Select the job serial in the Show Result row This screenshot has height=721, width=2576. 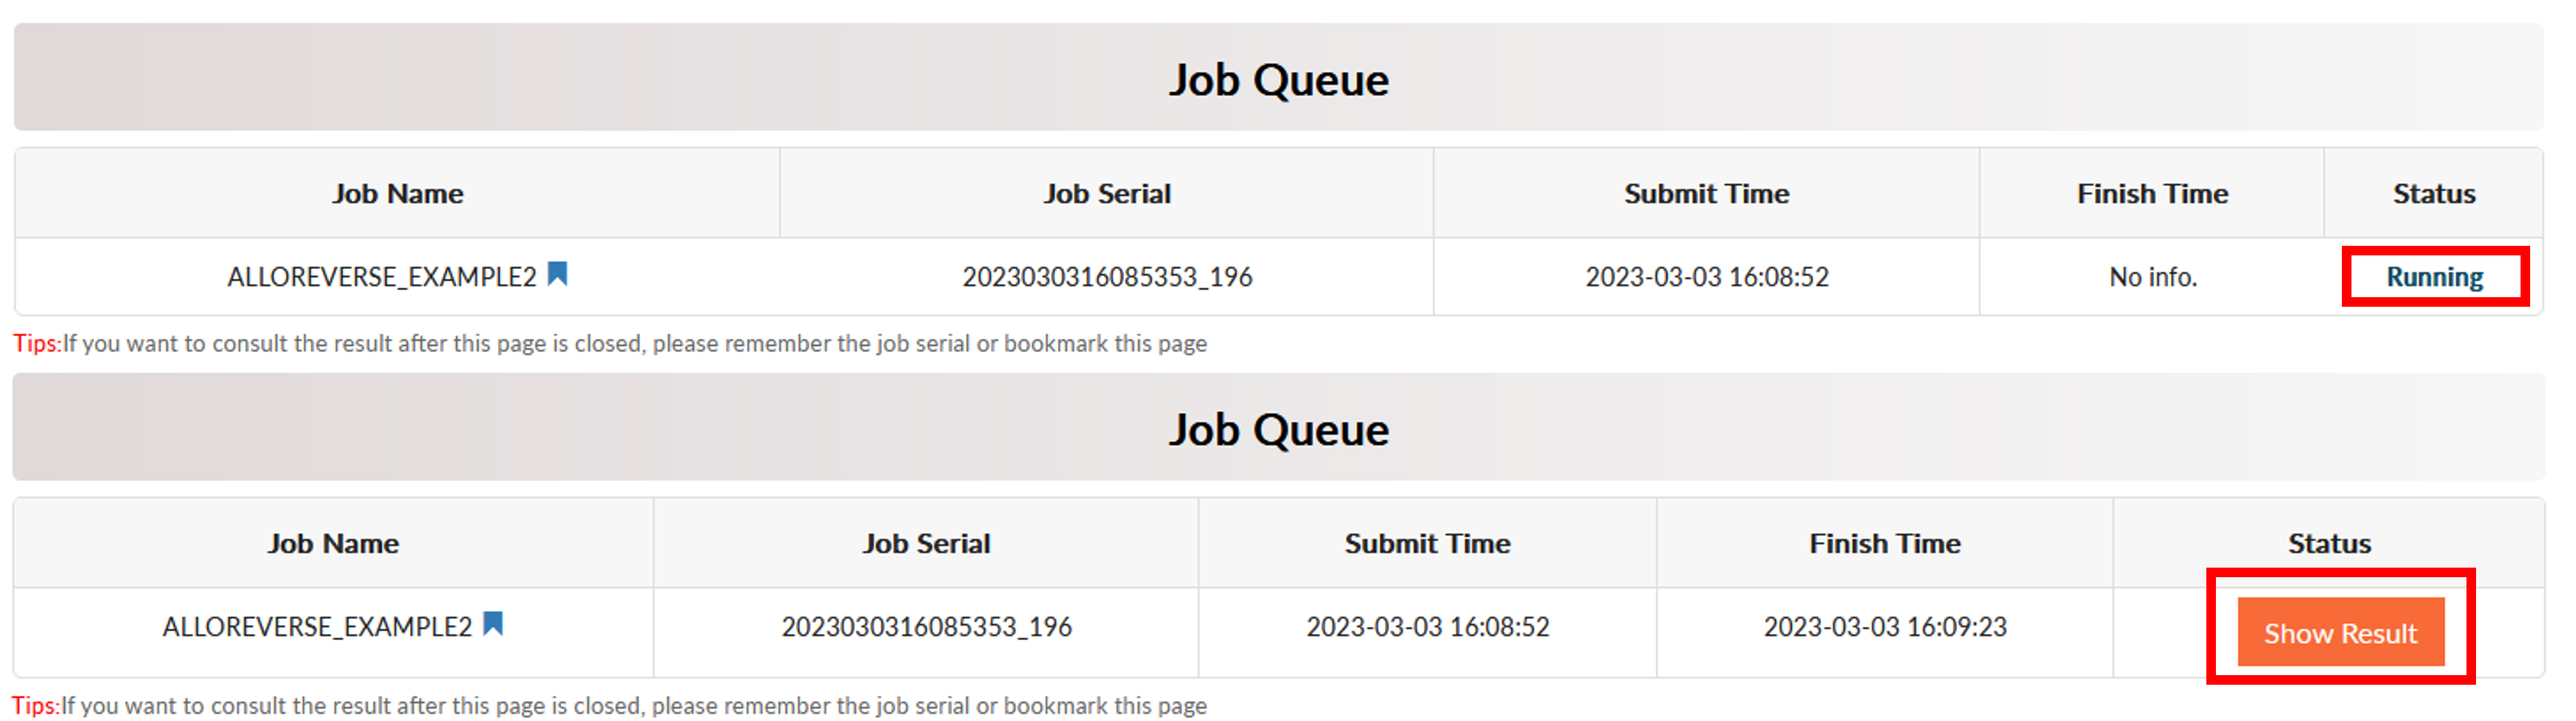click(926, 627)
